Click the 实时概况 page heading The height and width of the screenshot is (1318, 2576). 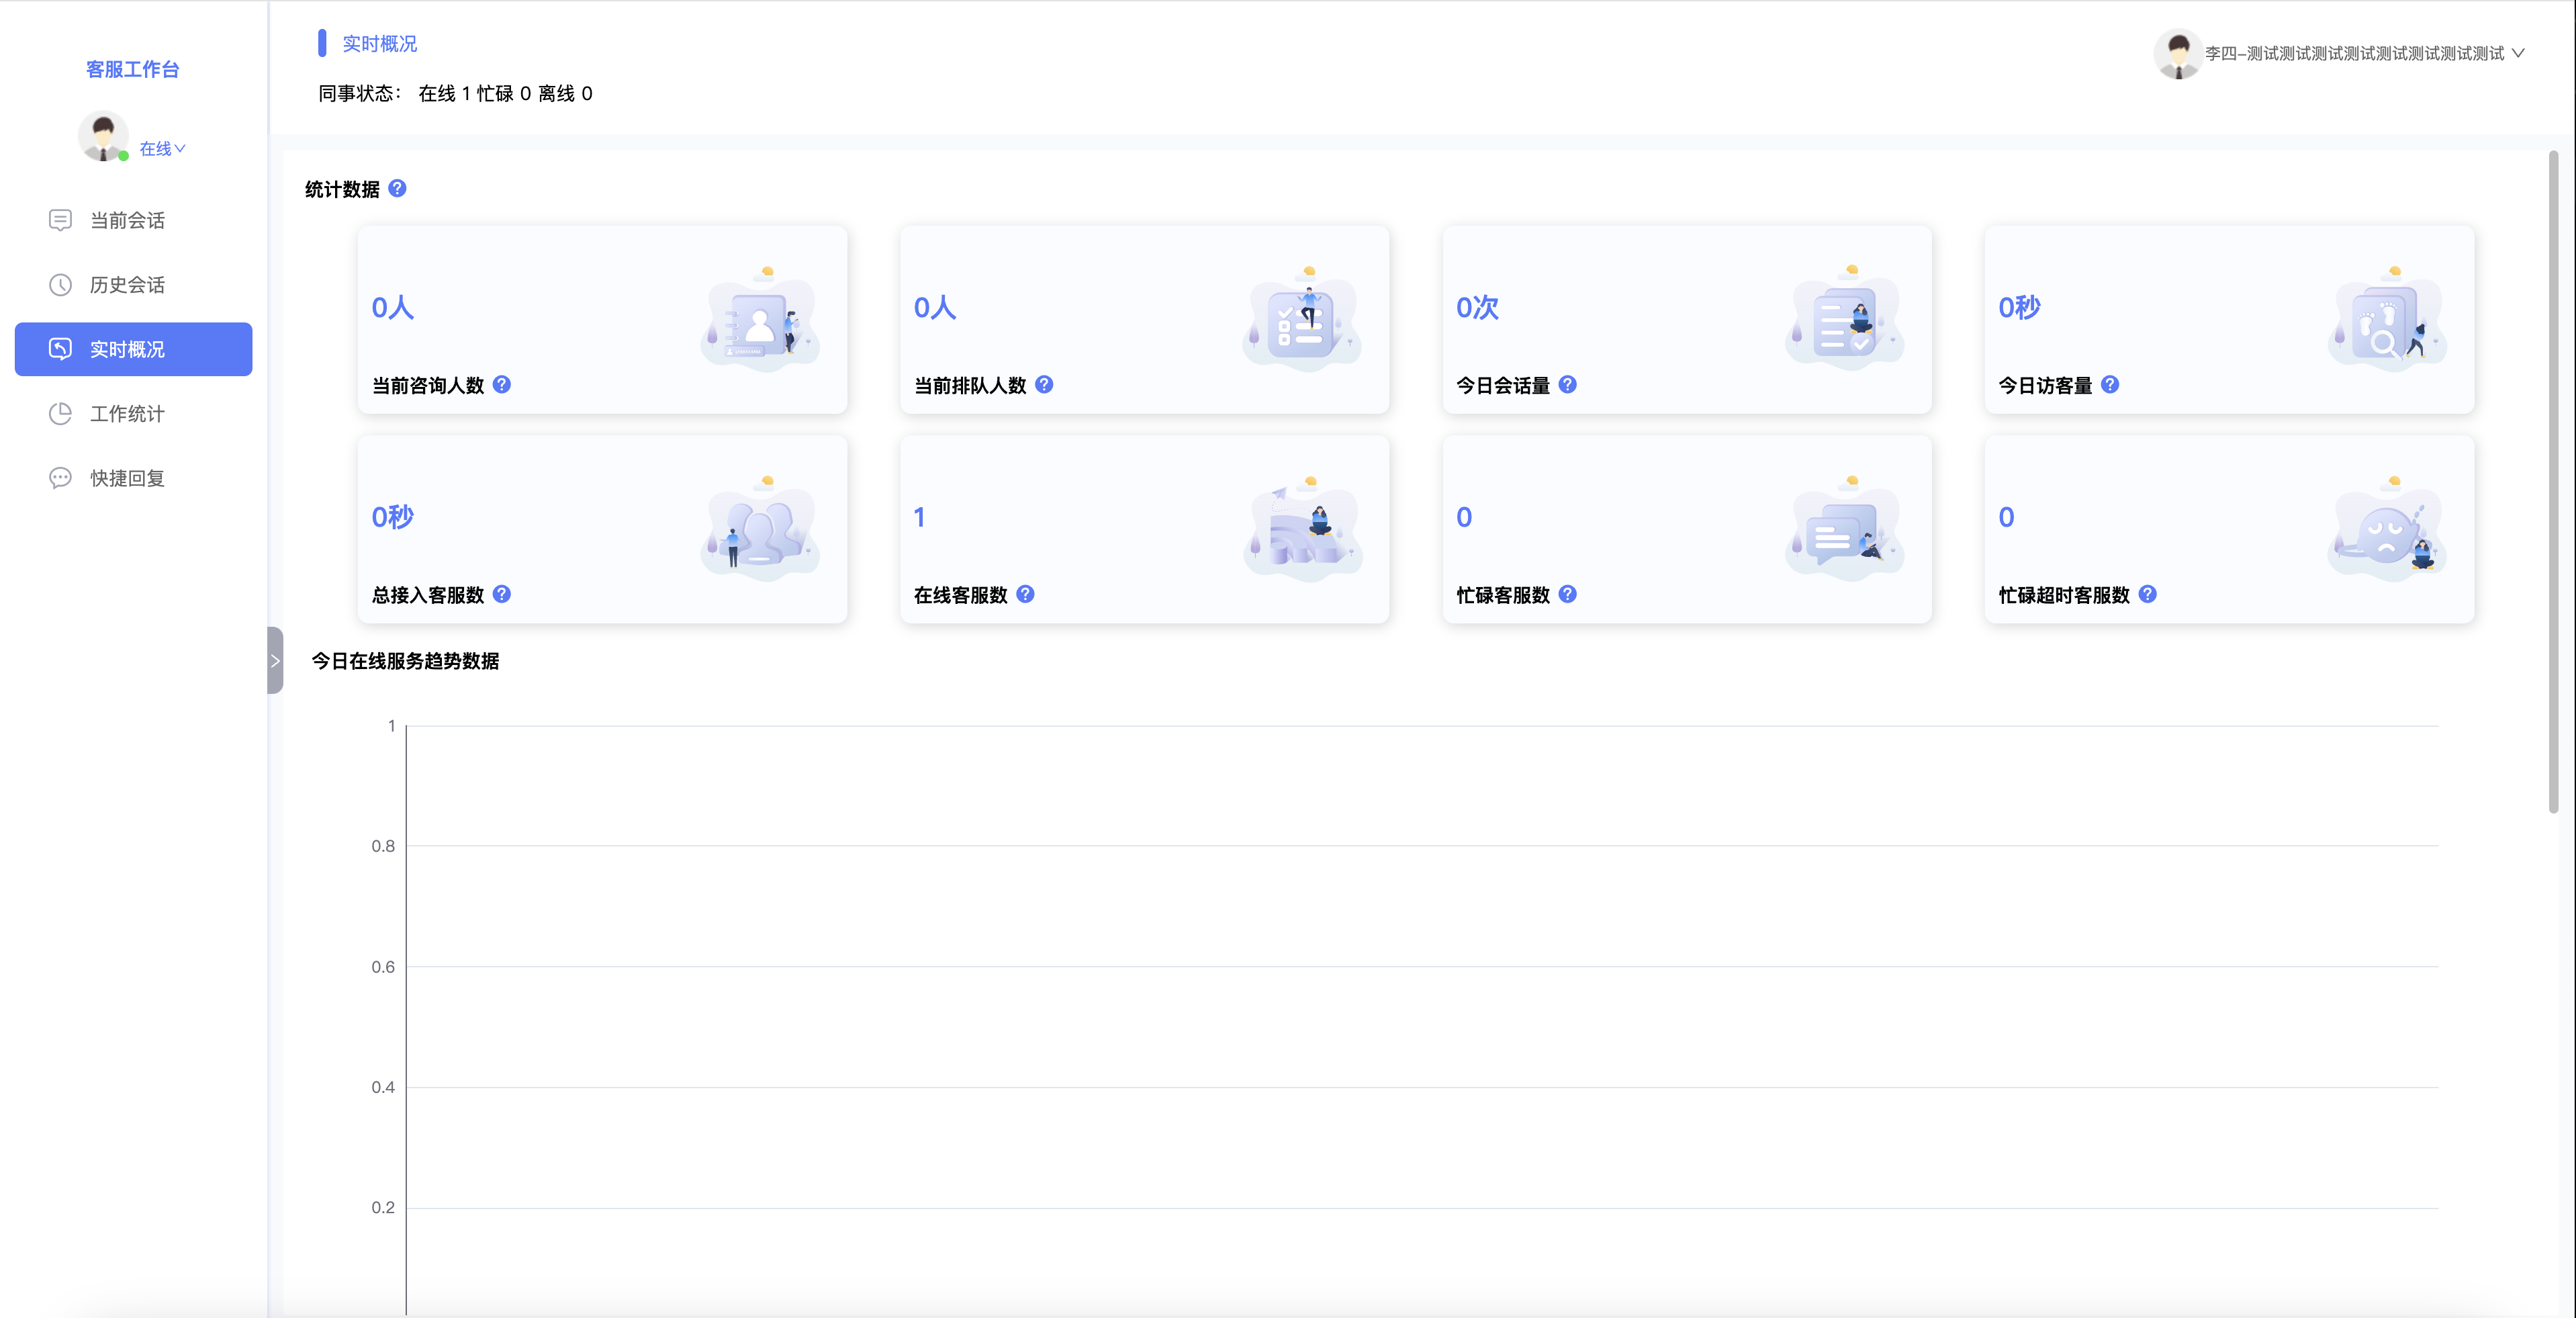tap(379, 44)
